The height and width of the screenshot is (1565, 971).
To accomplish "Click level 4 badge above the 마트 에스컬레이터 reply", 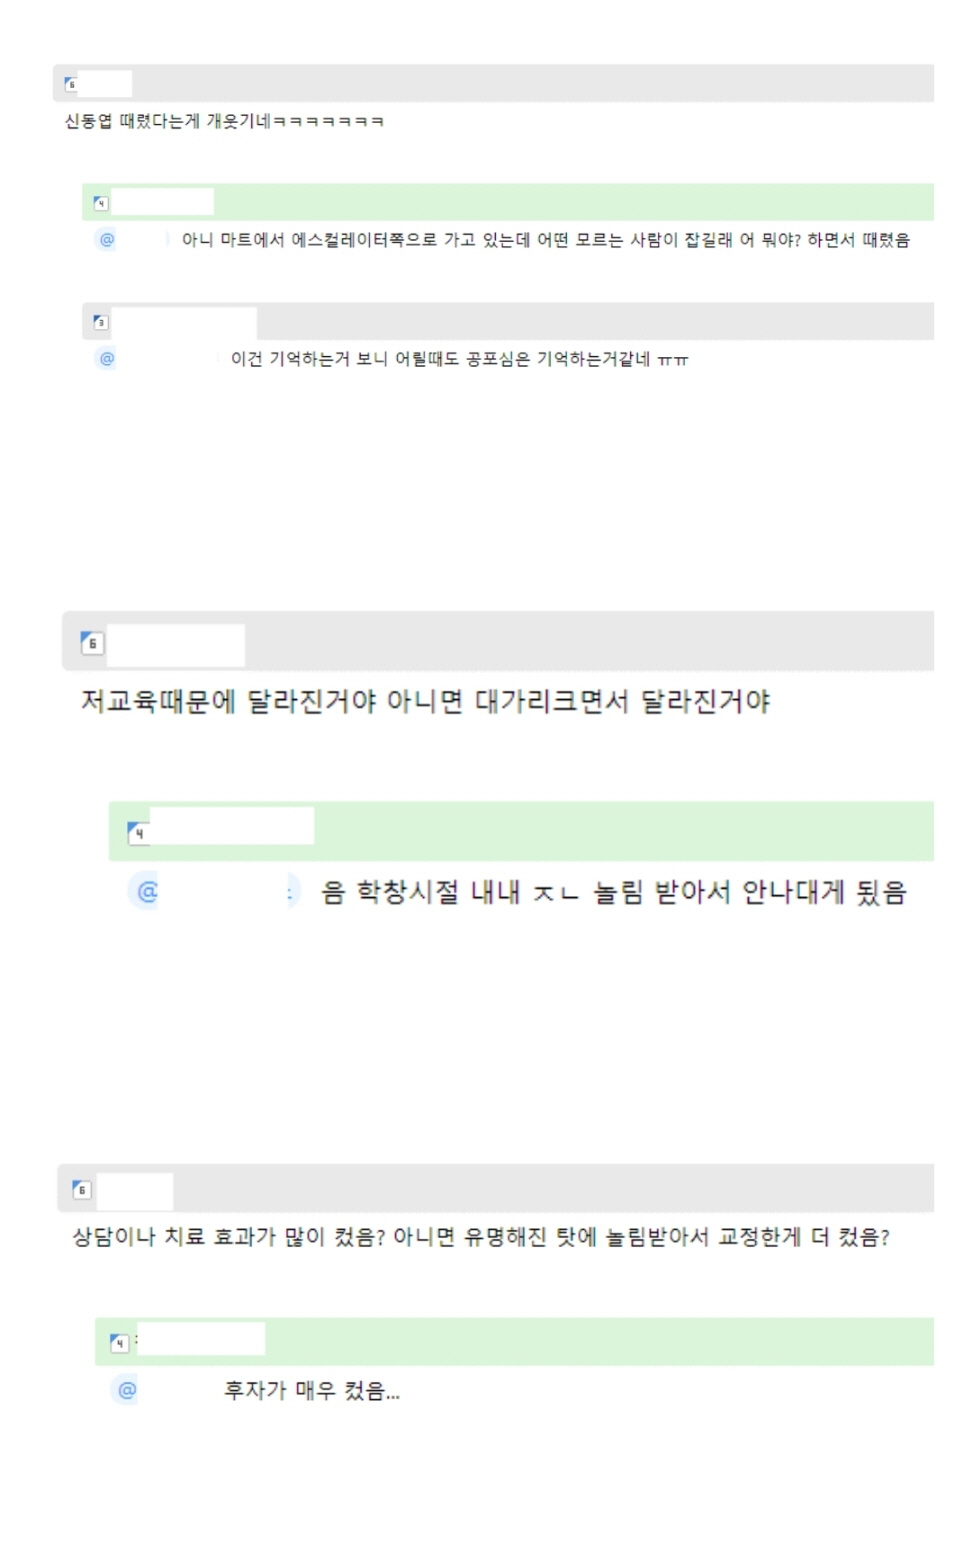I will 100,203.
